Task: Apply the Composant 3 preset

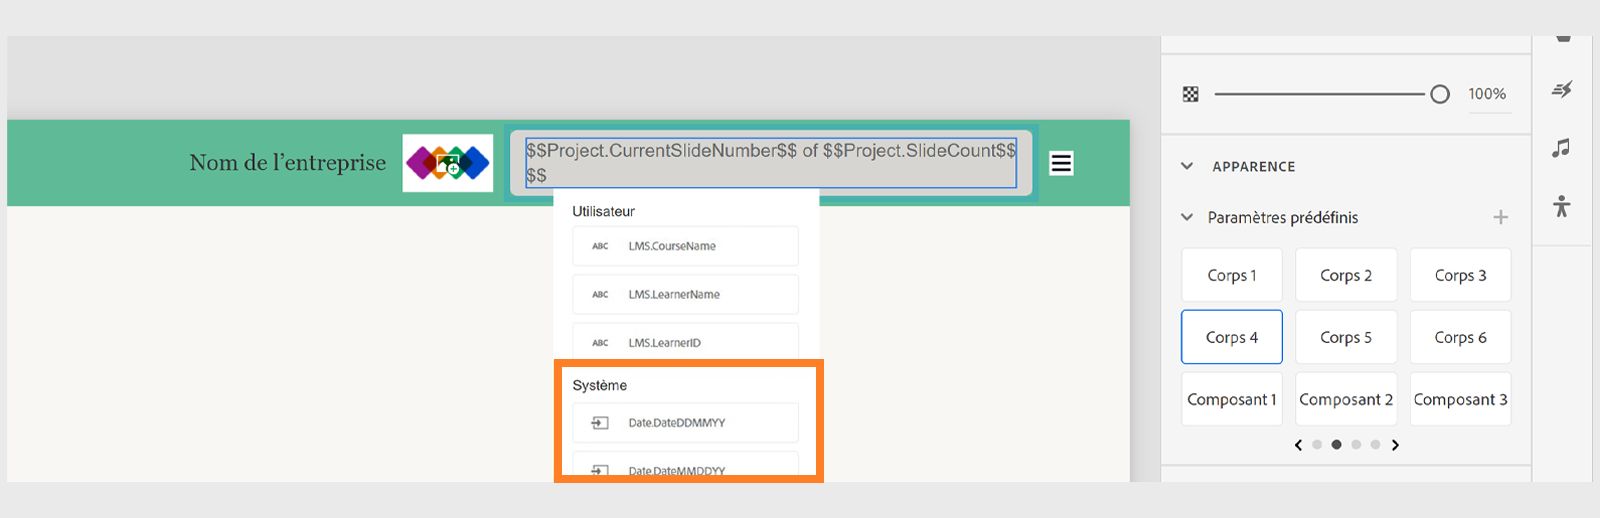Action: 1460,399
